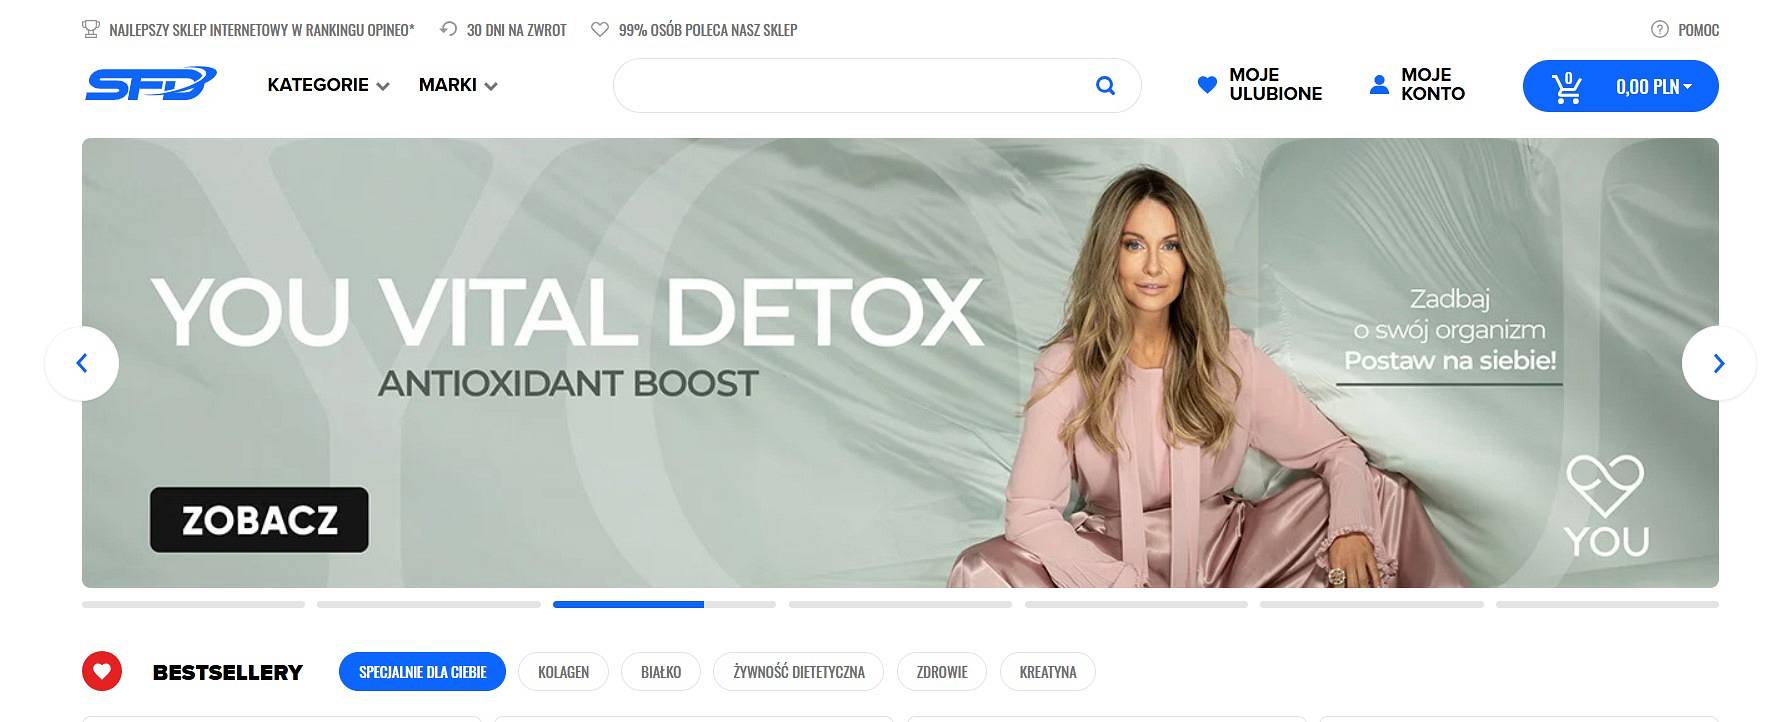1787x722 pixels.
Task: Open Moje Ulubione link
Action: (1260, 85)
